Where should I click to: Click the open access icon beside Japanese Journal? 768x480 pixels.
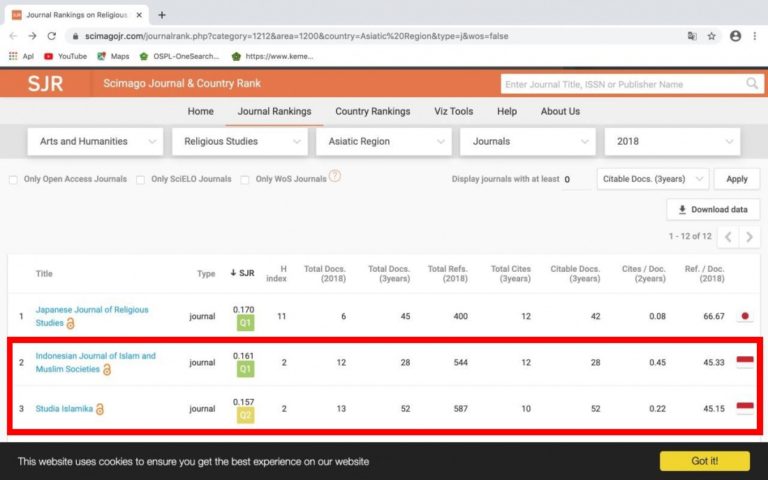[x=71, y=323]
